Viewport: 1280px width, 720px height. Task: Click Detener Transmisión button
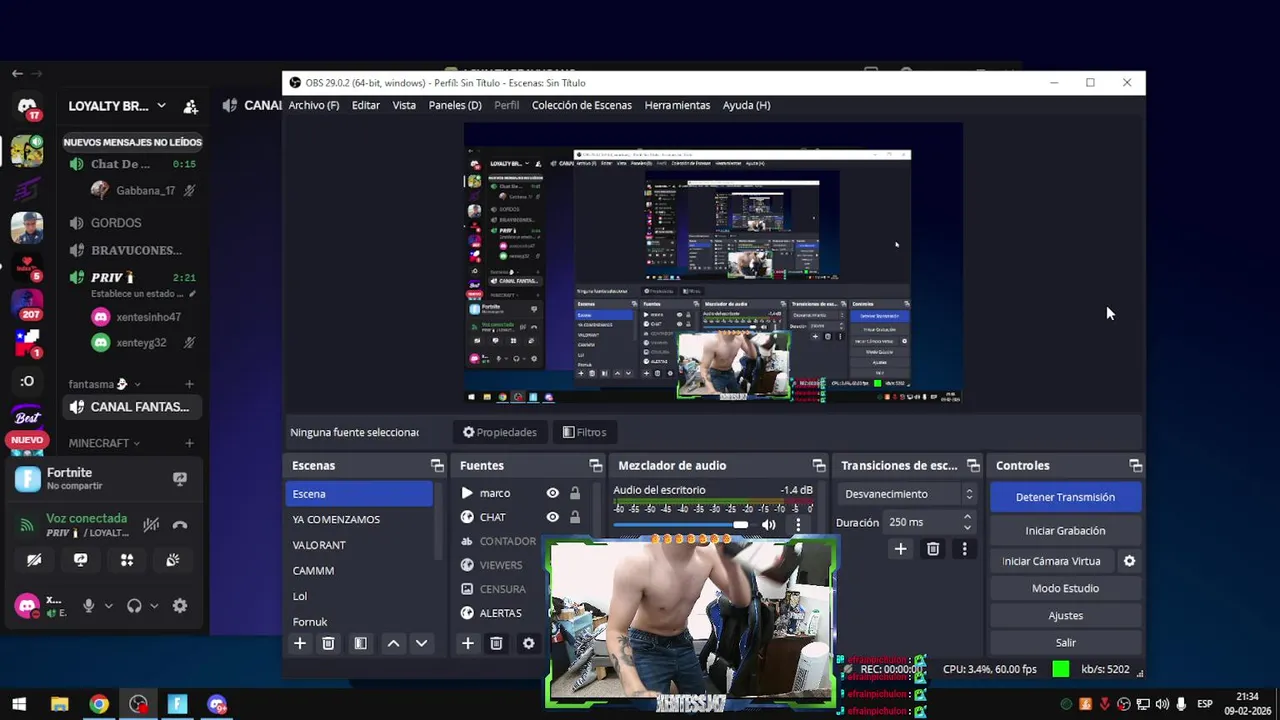[x=1065, y=497]
